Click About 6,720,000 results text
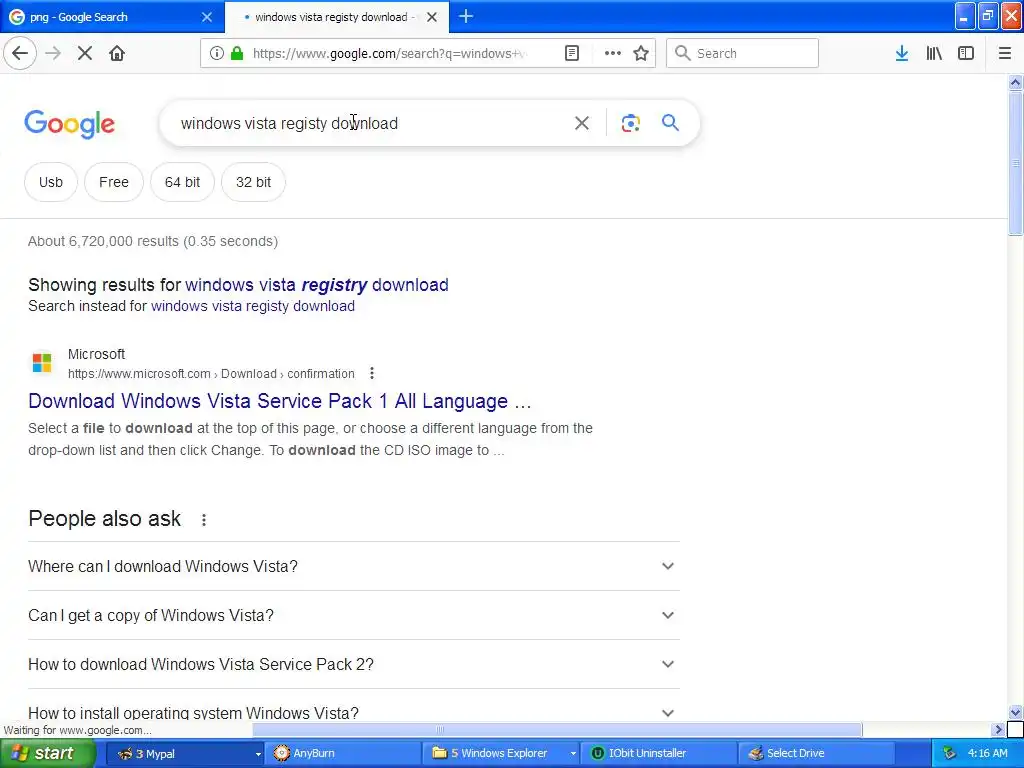Screen dimensions: 1024x768 tap(153, 242)
